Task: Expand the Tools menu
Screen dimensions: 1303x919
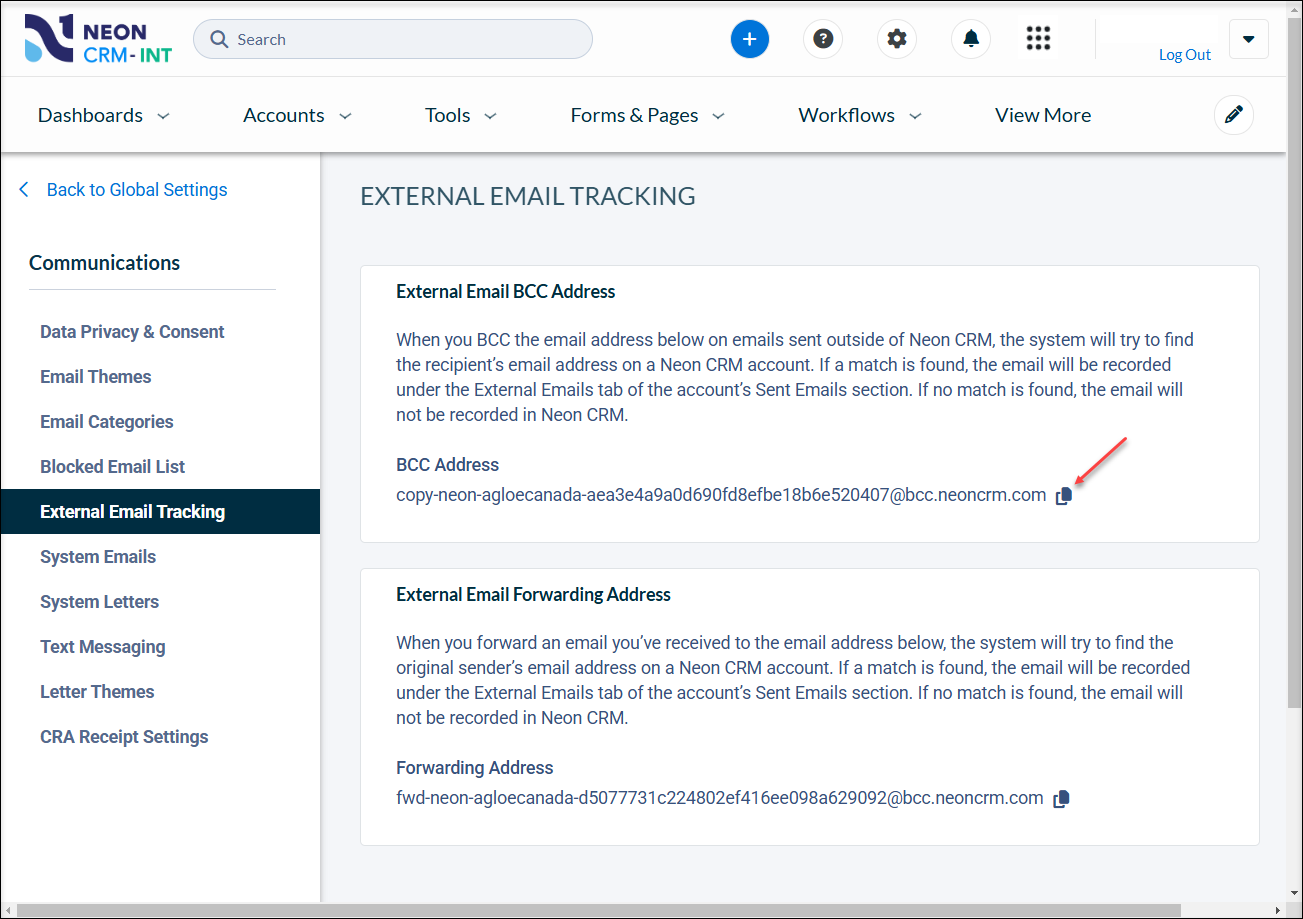Action: point(460,115)
